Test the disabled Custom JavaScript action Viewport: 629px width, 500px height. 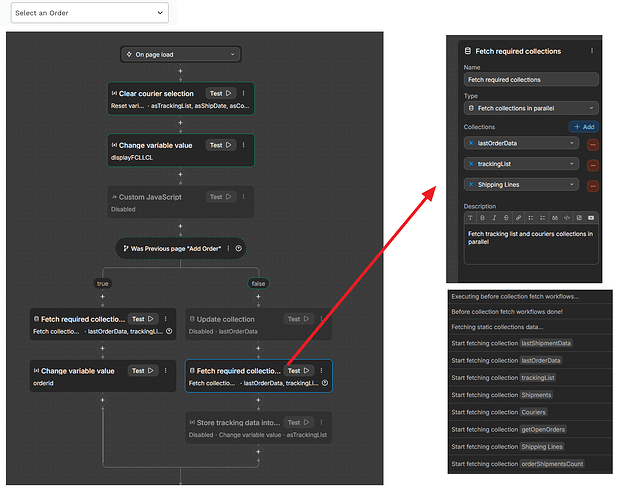(221, 197)
